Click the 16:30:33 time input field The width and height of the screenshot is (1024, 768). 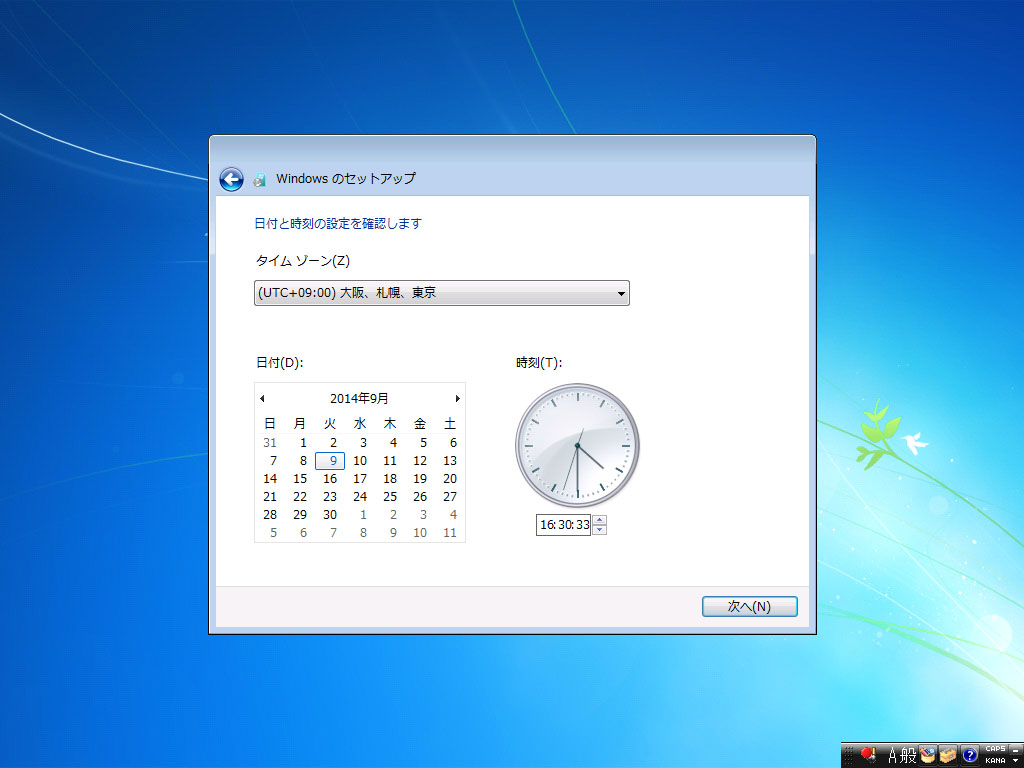click(x=563, y=525)
